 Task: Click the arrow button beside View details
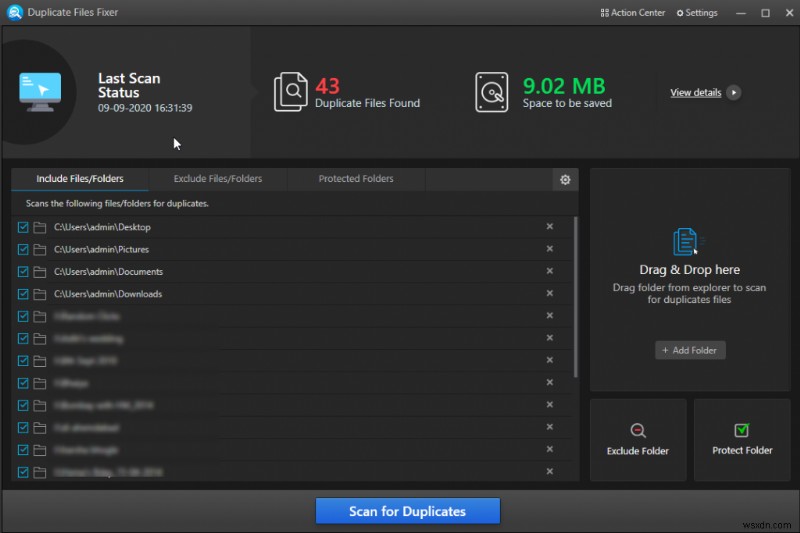tap(734, 93)
